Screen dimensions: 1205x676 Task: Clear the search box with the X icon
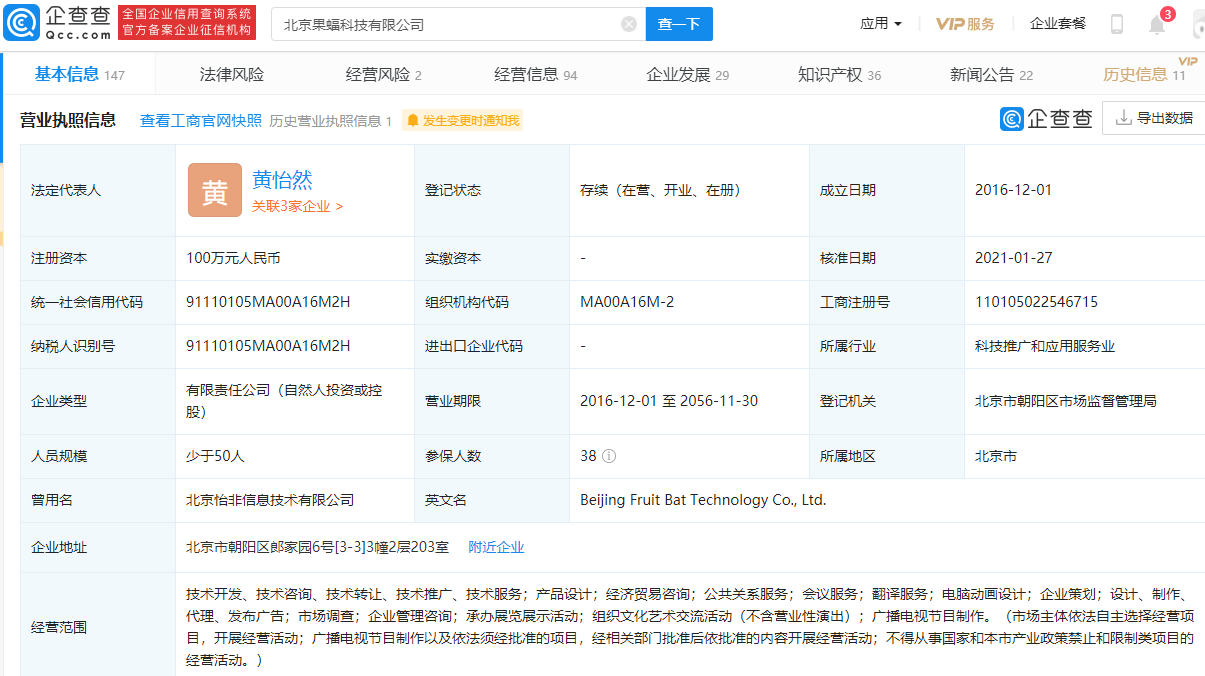[629, 24]
